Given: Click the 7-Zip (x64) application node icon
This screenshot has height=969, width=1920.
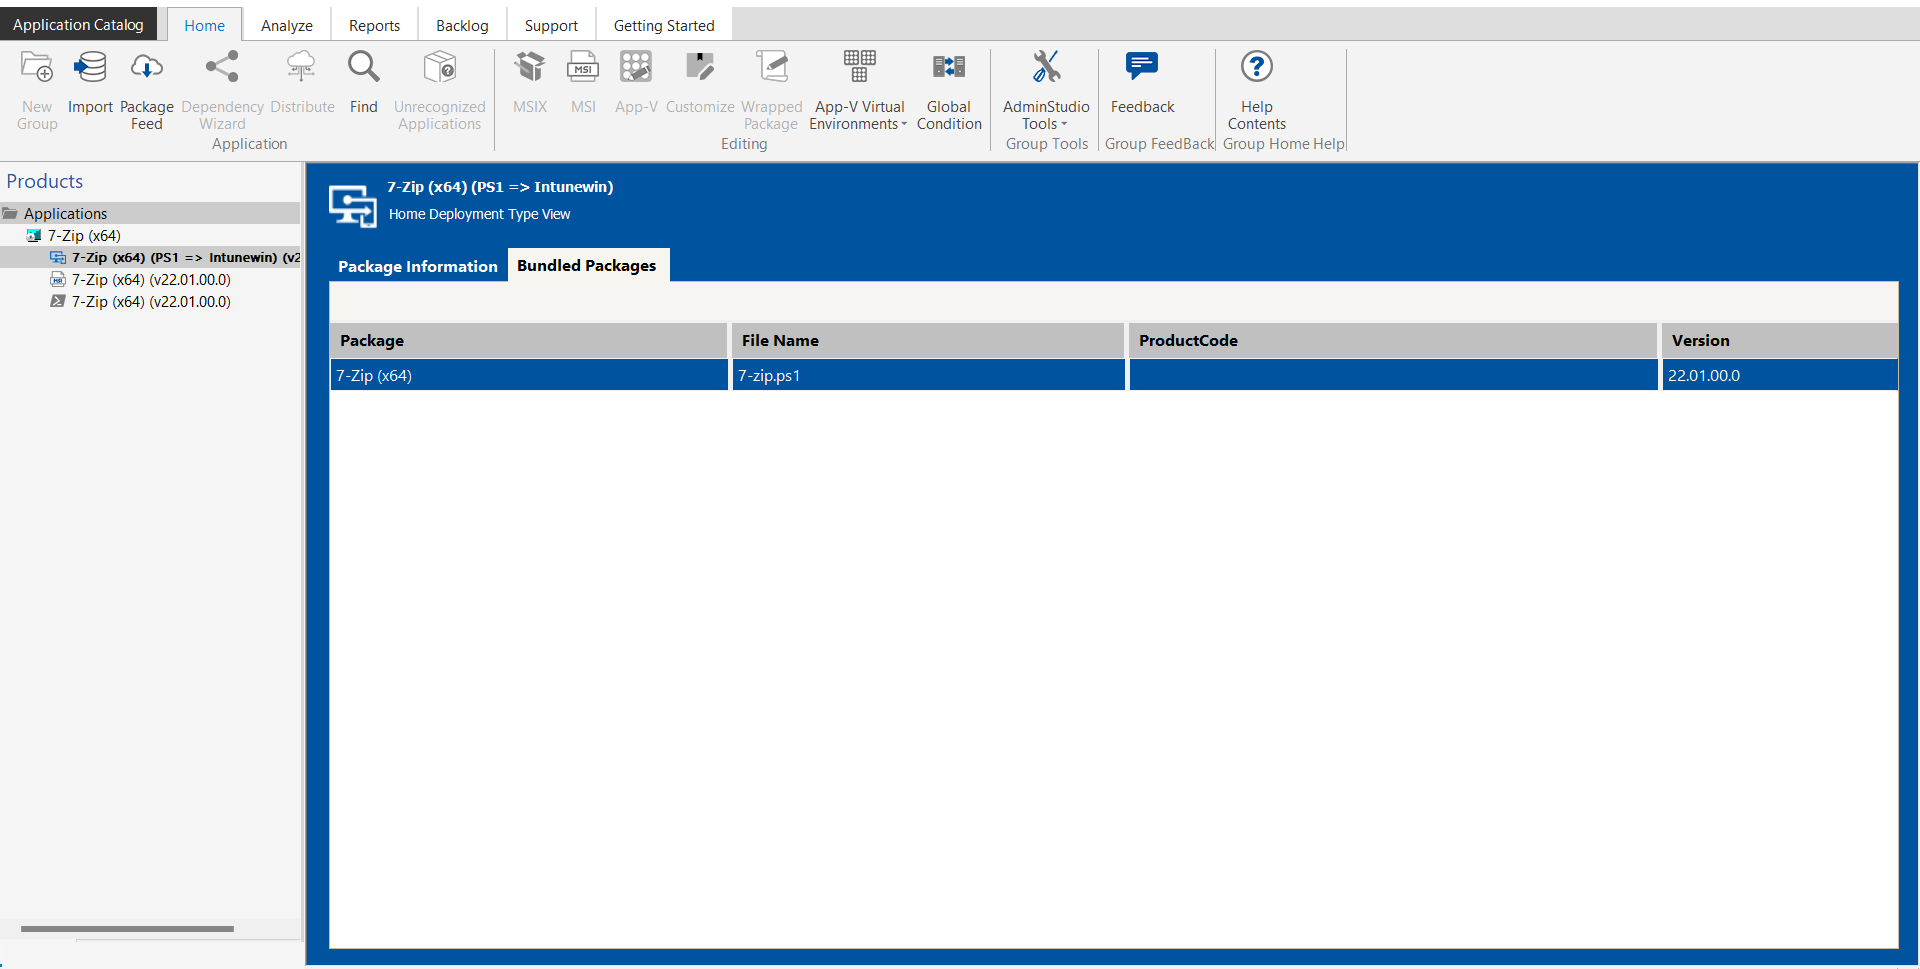Looking at the screenshot, I should click(x=34, y=236).
